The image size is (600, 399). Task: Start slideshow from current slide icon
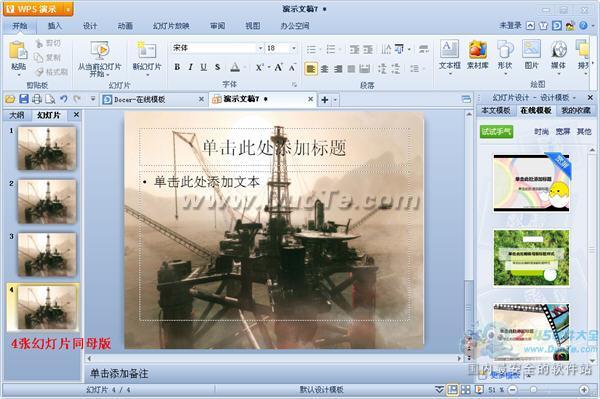[x=100, y=50]
